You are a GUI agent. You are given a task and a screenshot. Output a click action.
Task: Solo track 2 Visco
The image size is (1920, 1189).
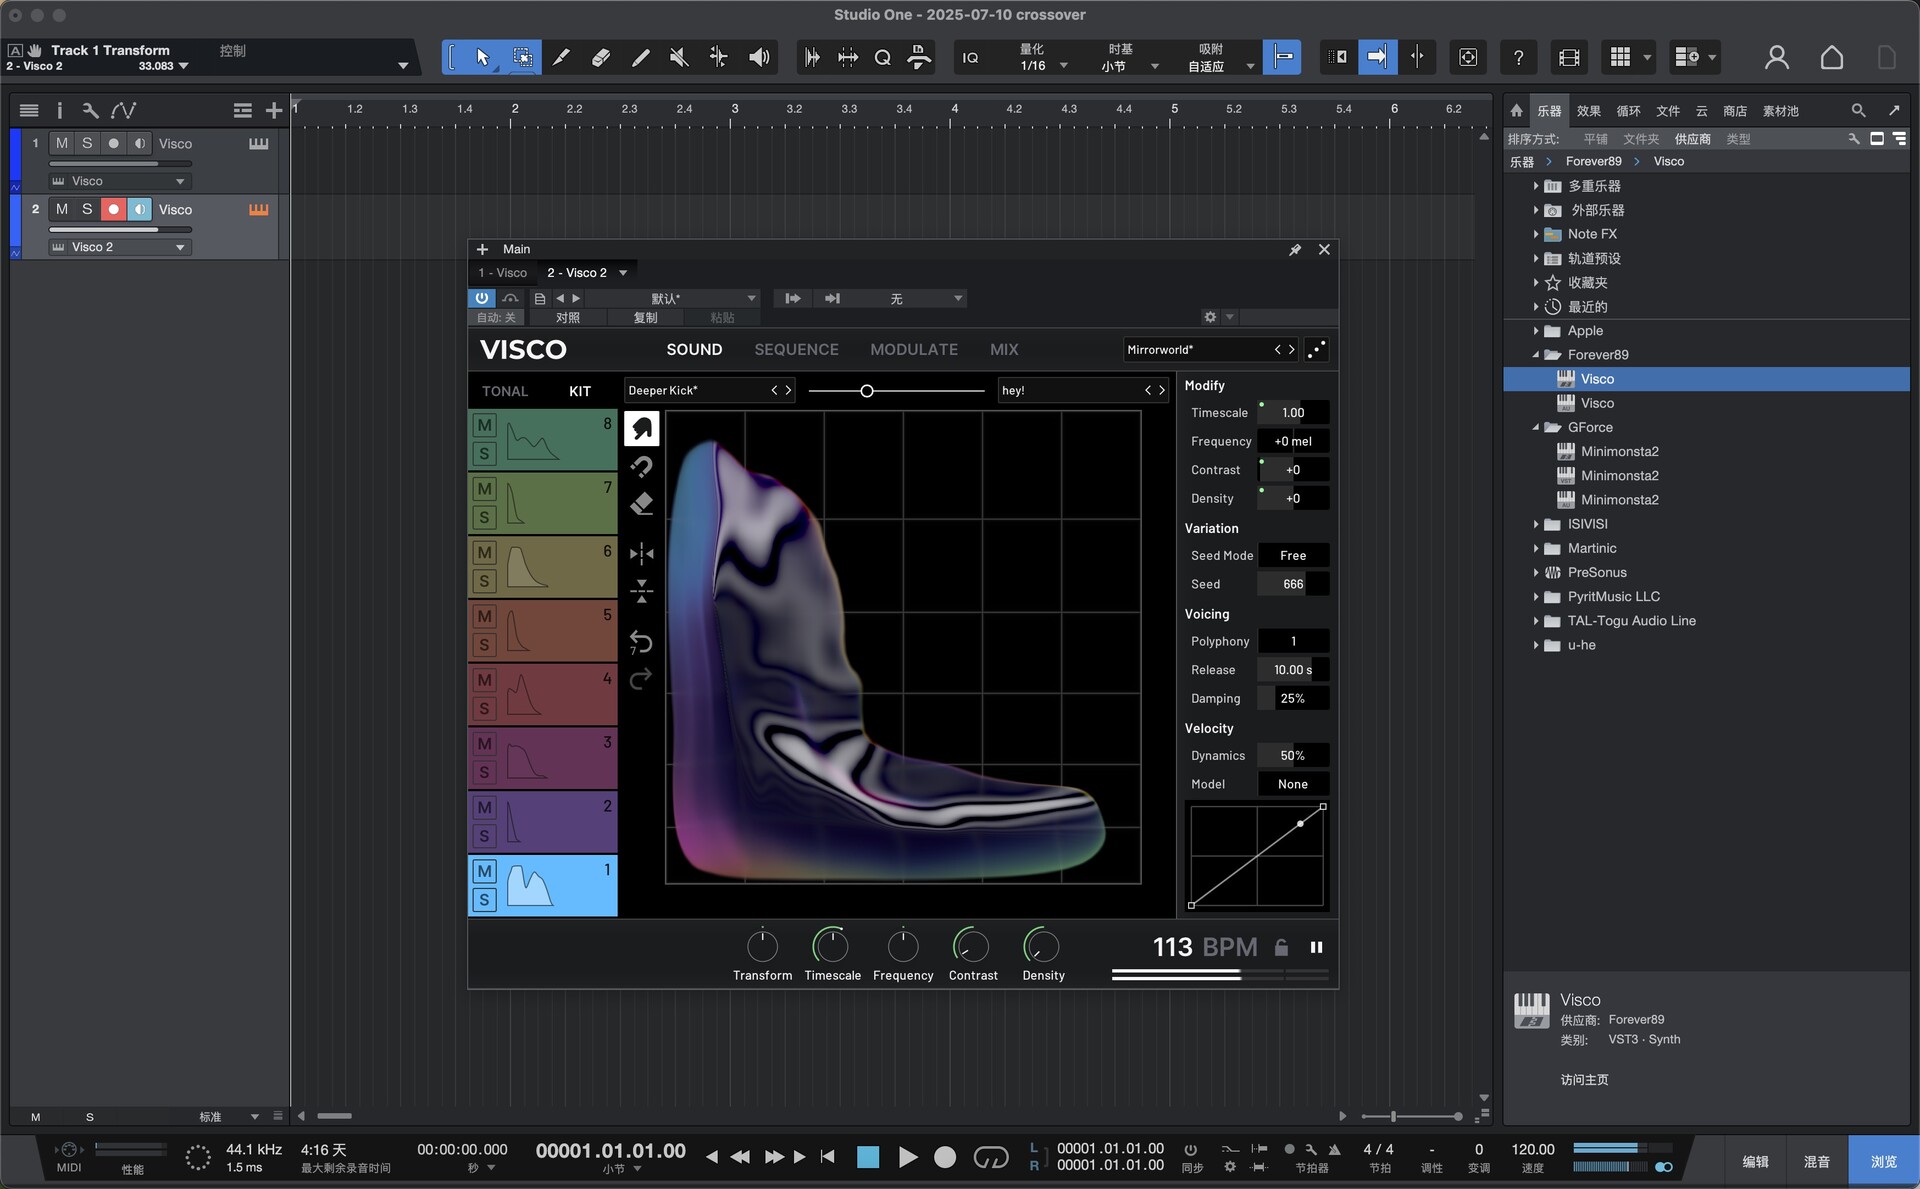[x=87, y=209]
